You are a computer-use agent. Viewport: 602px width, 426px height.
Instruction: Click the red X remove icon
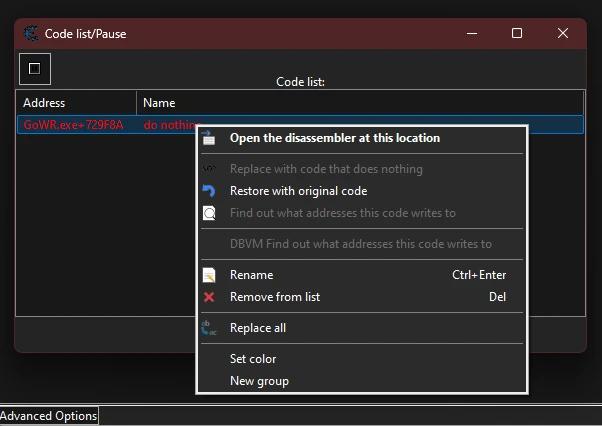(209, 297)
